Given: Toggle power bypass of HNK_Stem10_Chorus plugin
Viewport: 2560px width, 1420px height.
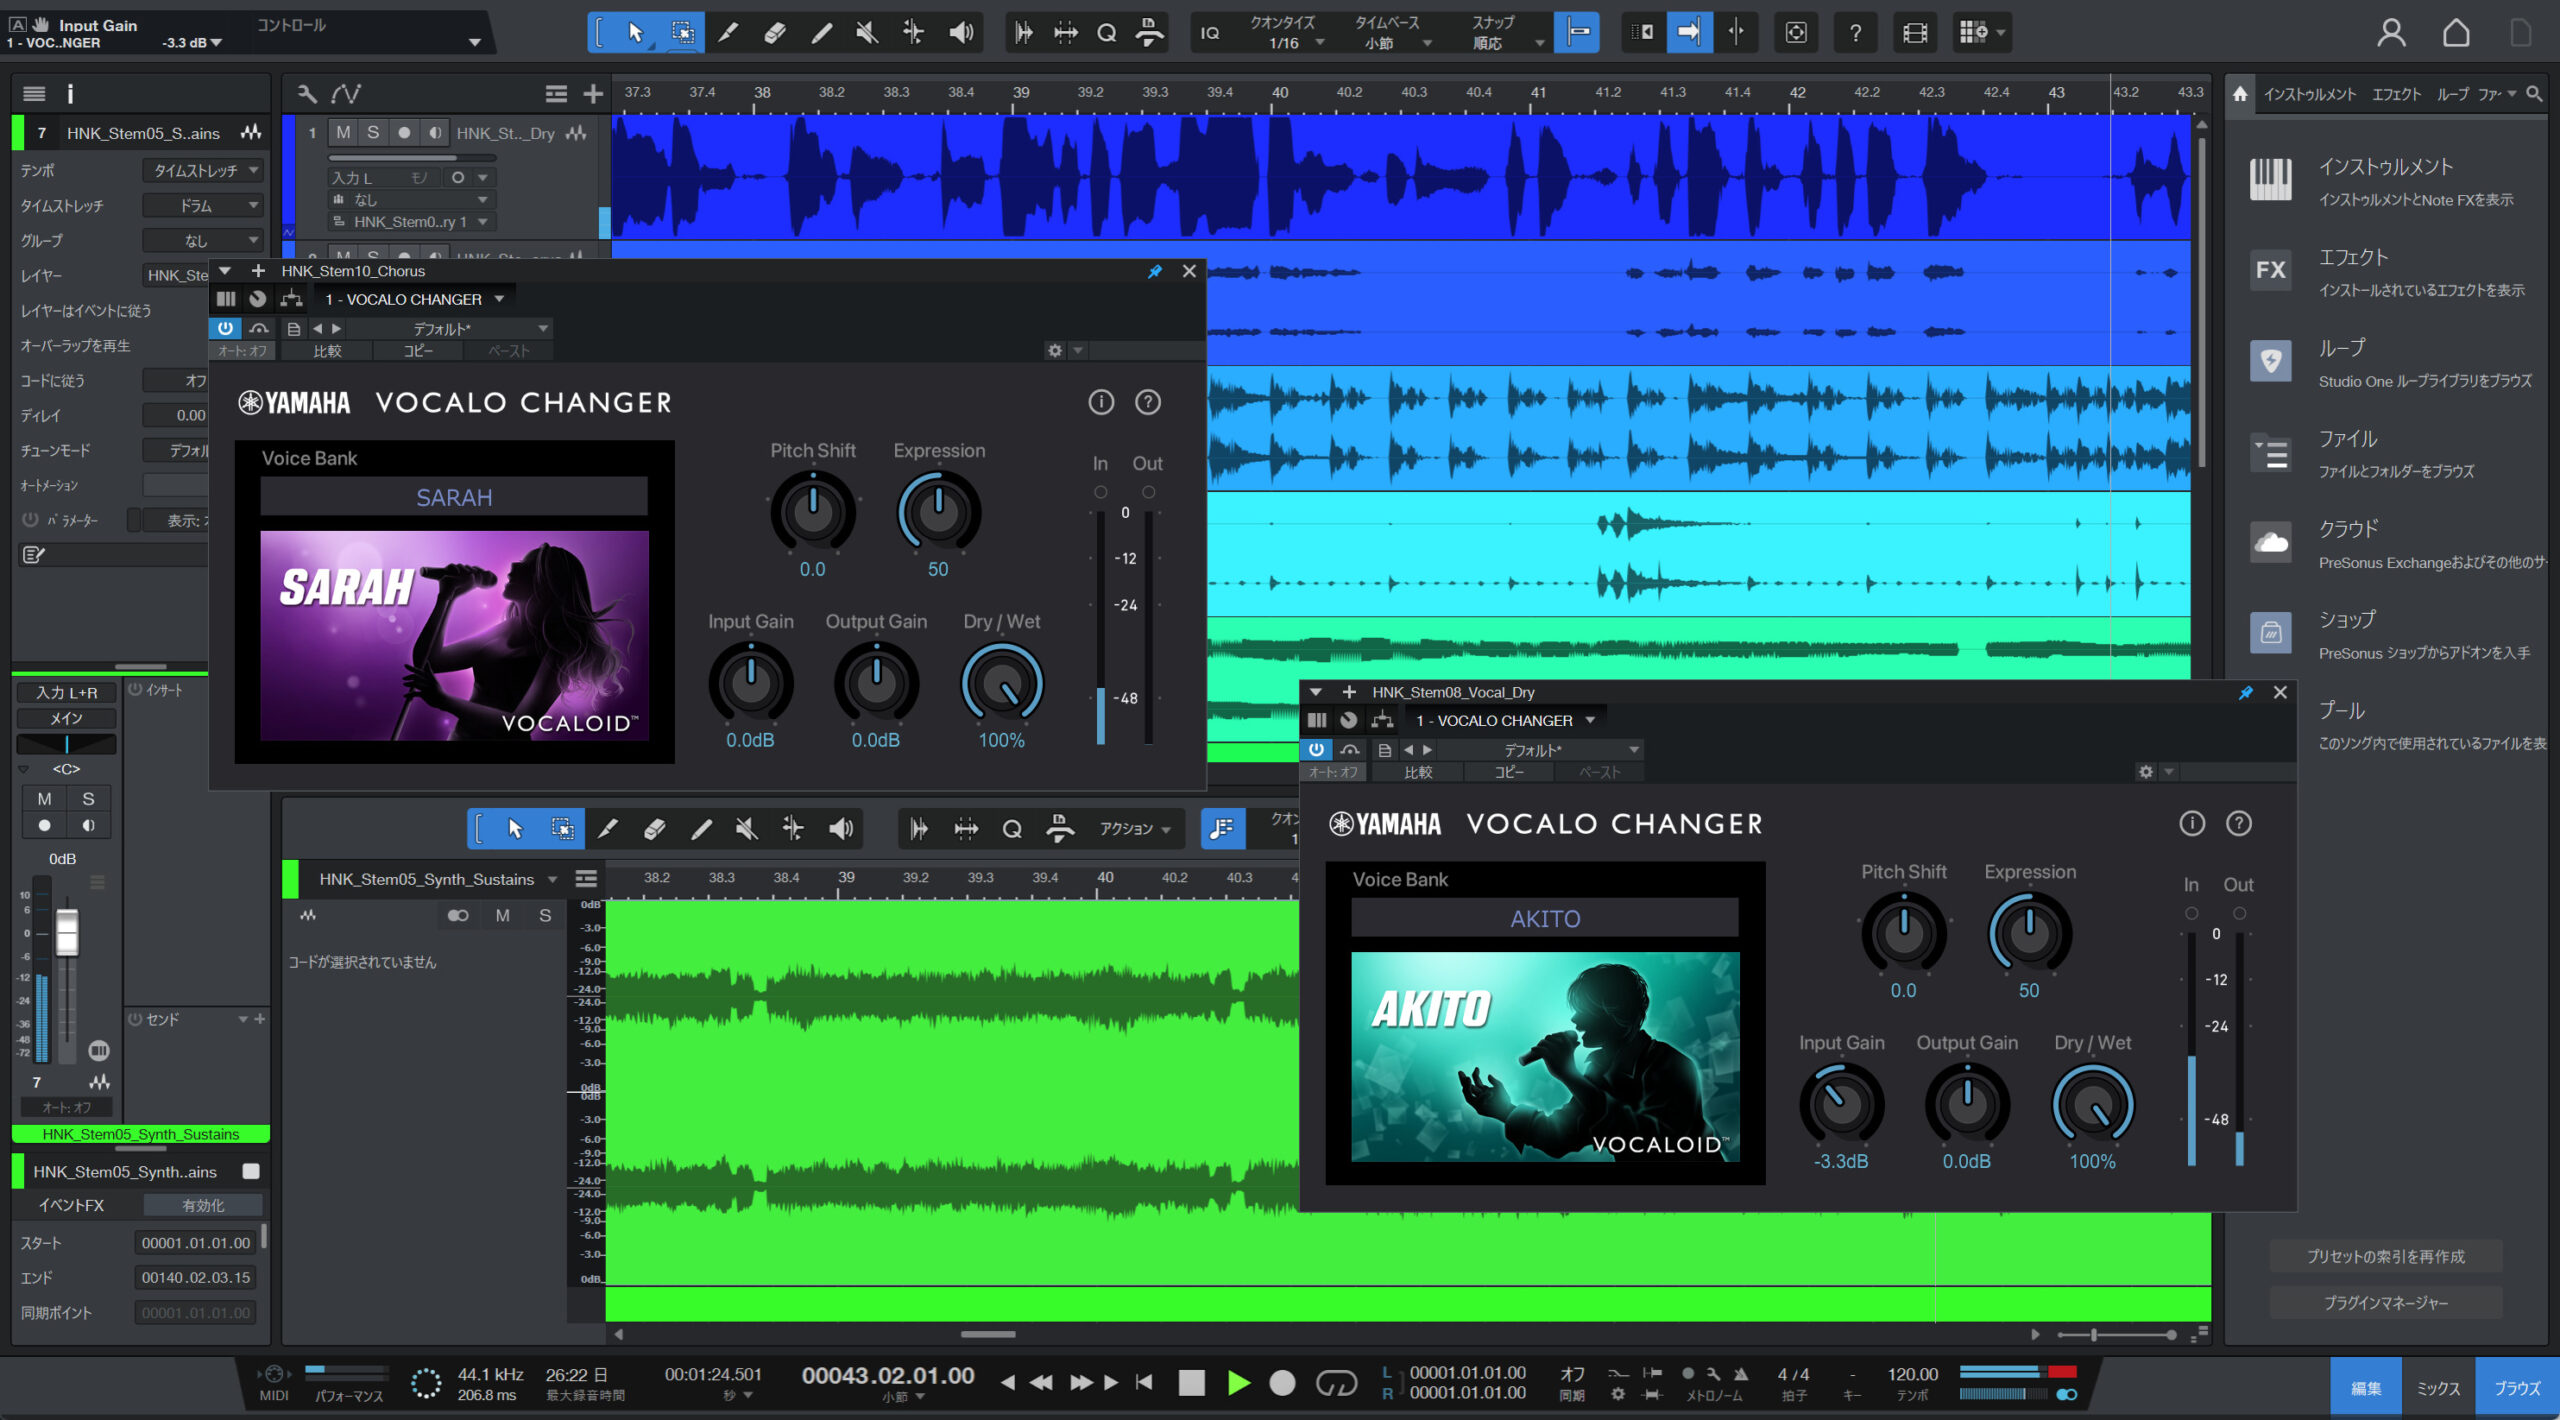Looking at the screenshot, I should 225,328.
